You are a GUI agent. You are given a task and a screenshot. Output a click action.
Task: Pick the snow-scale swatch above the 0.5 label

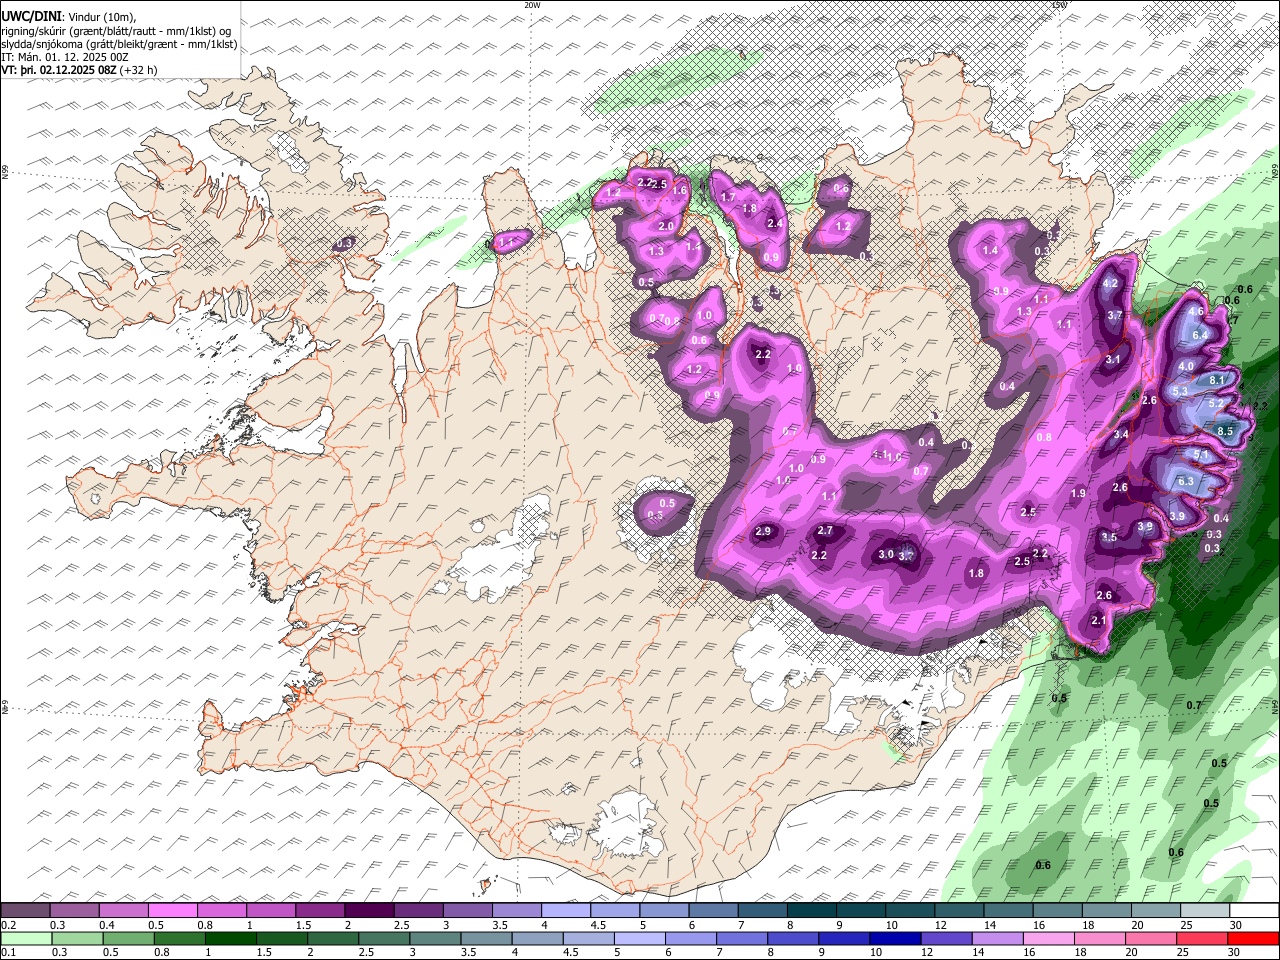click(172, 911)
